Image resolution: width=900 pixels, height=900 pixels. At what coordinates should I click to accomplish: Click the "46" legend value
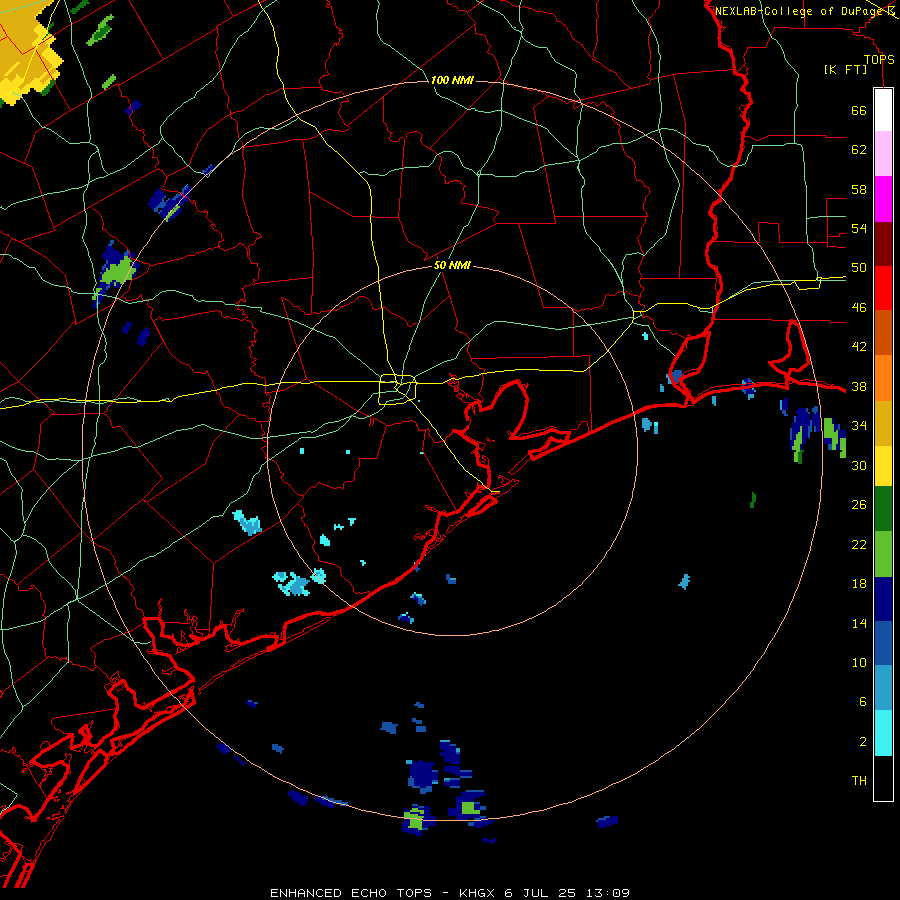(x=859, y=308)
